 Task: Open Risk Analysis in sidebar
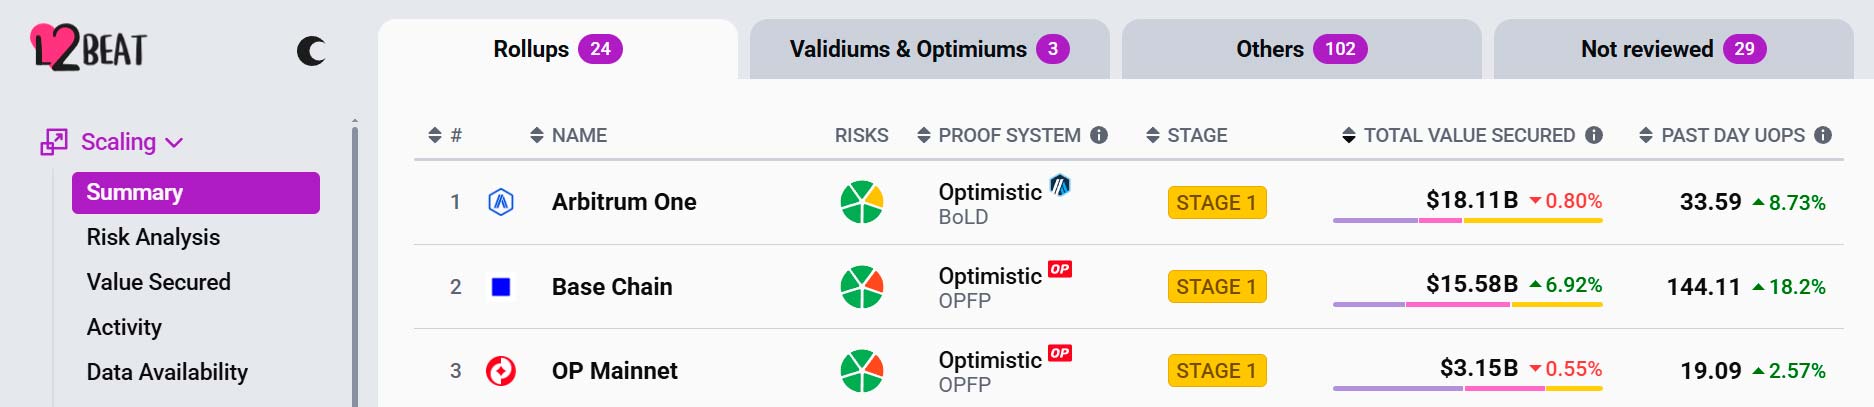(153, 237)
